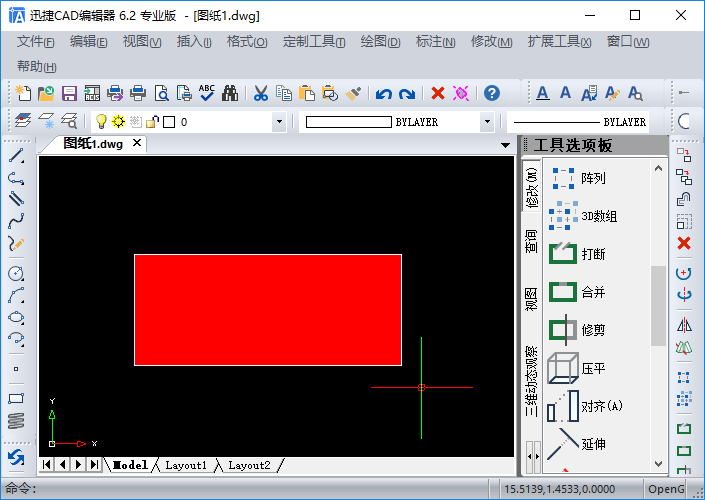705x500 pixels.
Task: Open a drawing with the Open folder icon
Action: click(46, 93)
